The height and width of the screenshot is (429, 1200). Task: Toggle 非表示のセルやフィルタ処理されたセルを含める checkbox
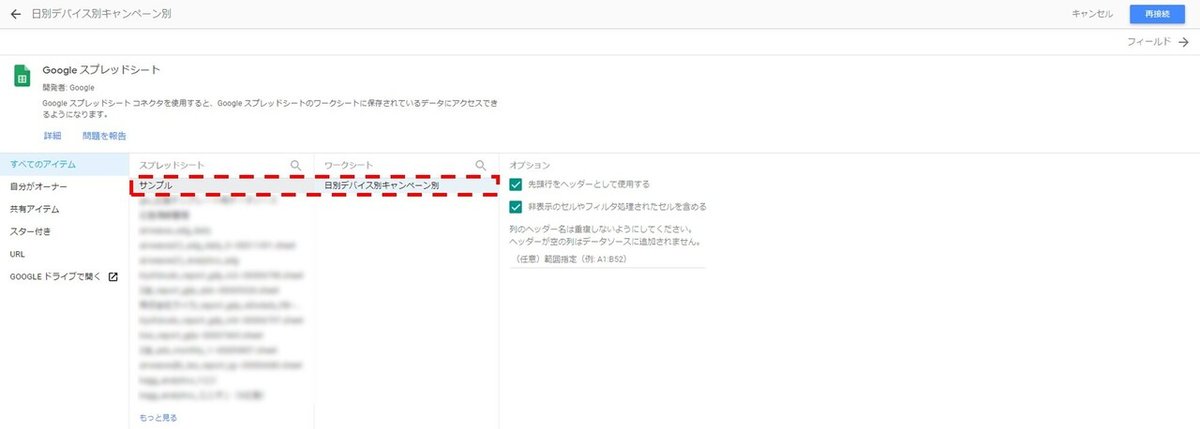[516, 207]
